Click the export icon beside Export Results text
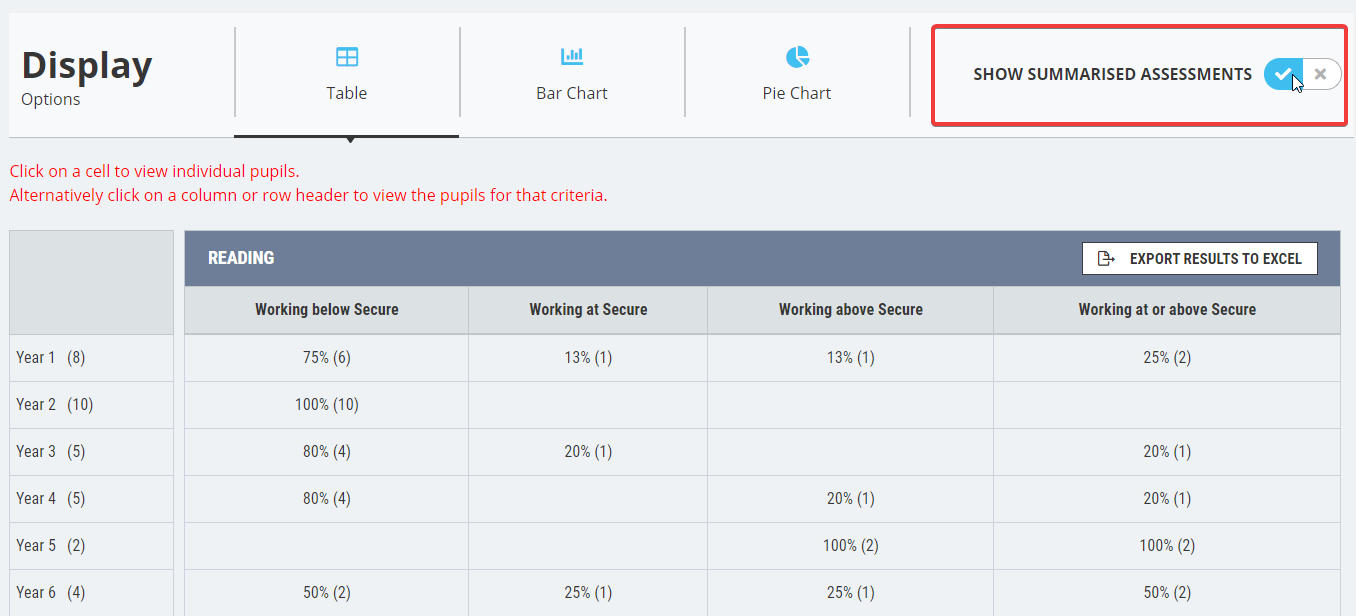 (1105, 258)
